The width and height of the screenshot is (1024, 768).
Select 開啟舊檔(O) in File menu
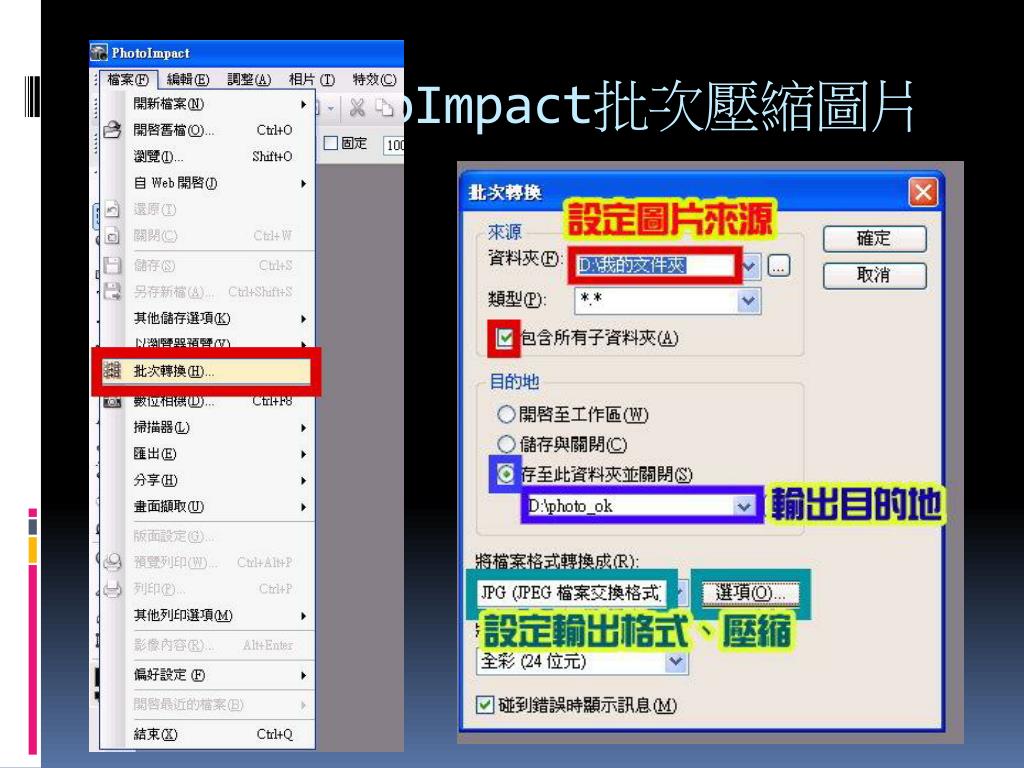(206, 130)
